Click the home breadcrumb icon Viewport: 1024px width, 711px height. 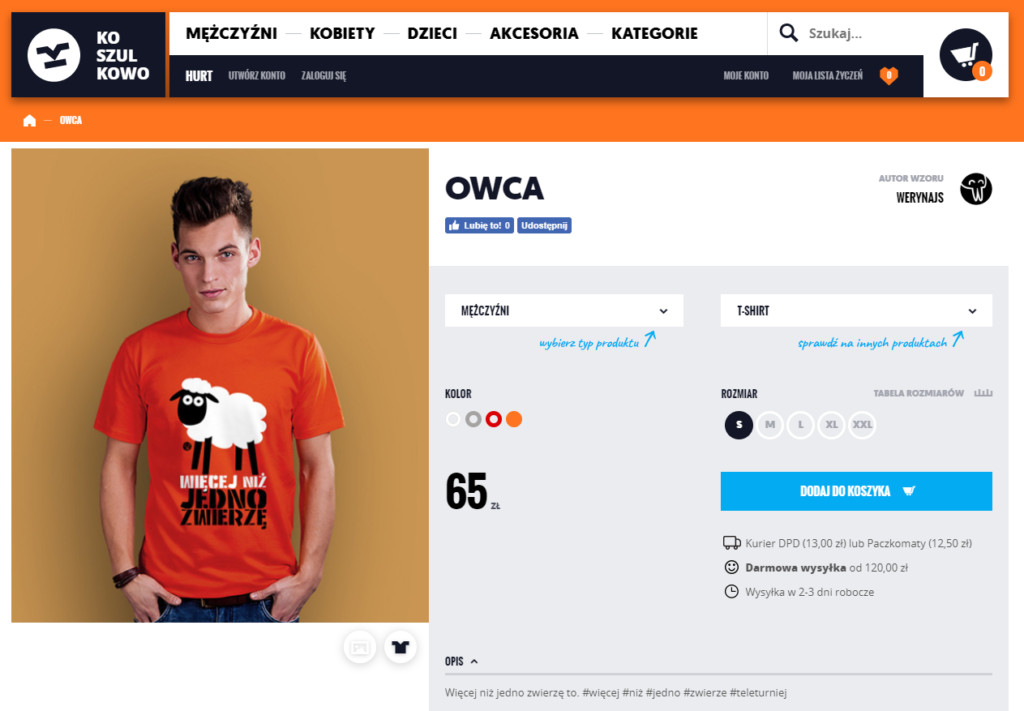pos(29,120)
